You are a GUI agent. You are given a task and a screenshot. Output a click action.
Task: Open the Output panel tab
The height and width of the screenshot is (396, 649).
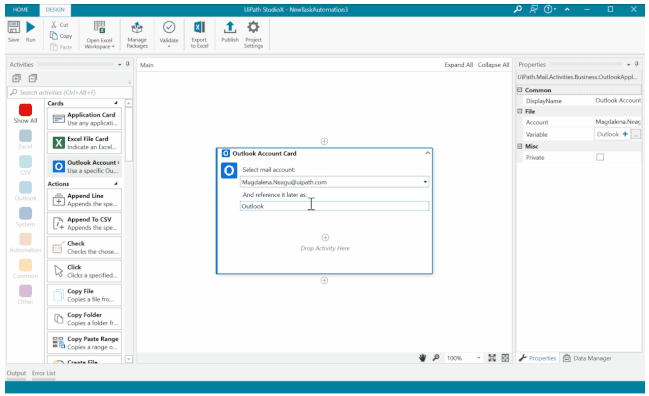coord(16,373)
